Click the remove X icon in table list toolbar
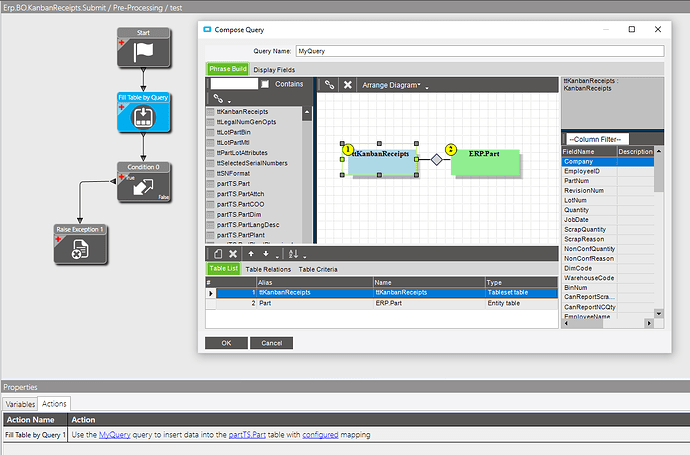This screenshot has width=690, height=455. tap(233, 254)
